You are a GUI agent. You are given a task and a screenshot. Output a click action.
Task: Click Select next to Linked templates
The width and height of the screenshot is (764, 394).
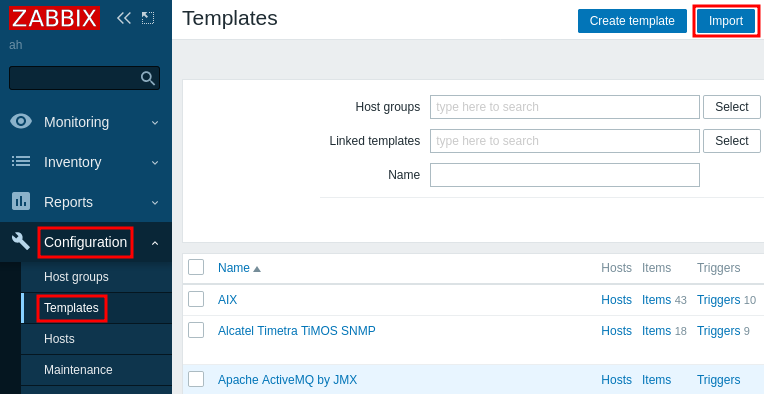[731, 141]
